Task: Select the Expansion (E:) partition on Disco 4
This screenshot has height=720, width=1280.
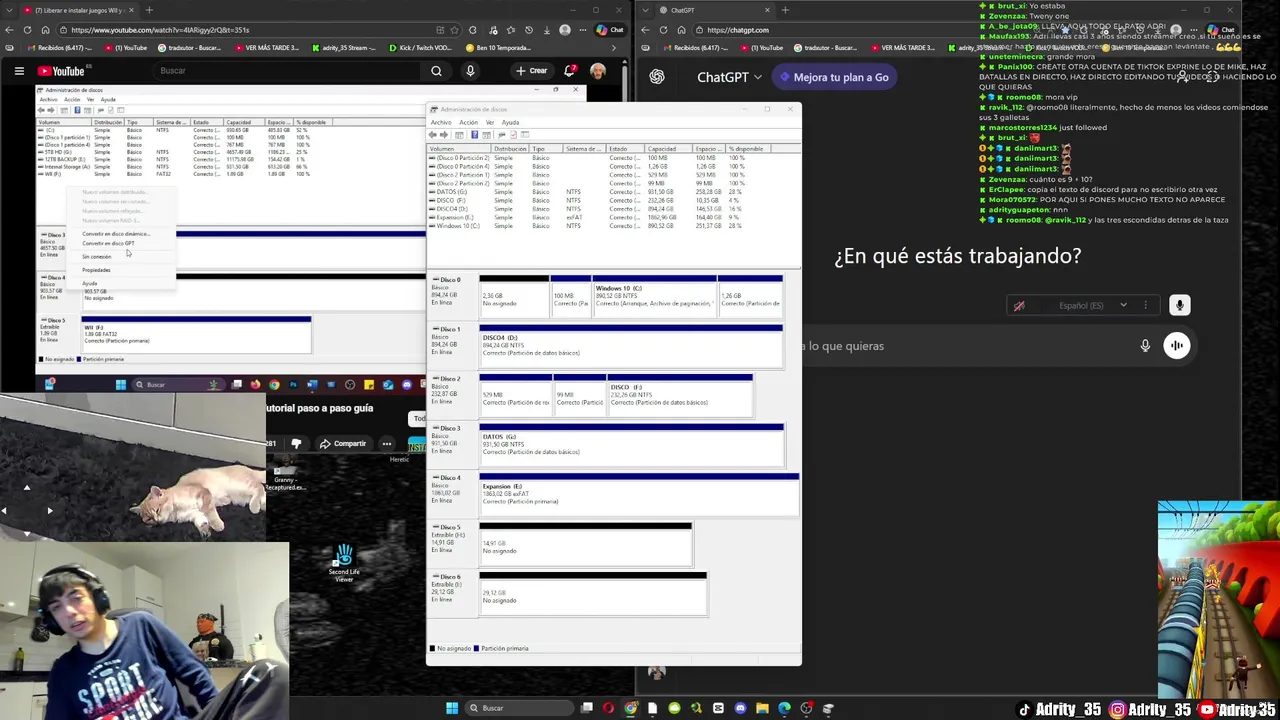Action: pyautogui.click(x=639, y=496)
